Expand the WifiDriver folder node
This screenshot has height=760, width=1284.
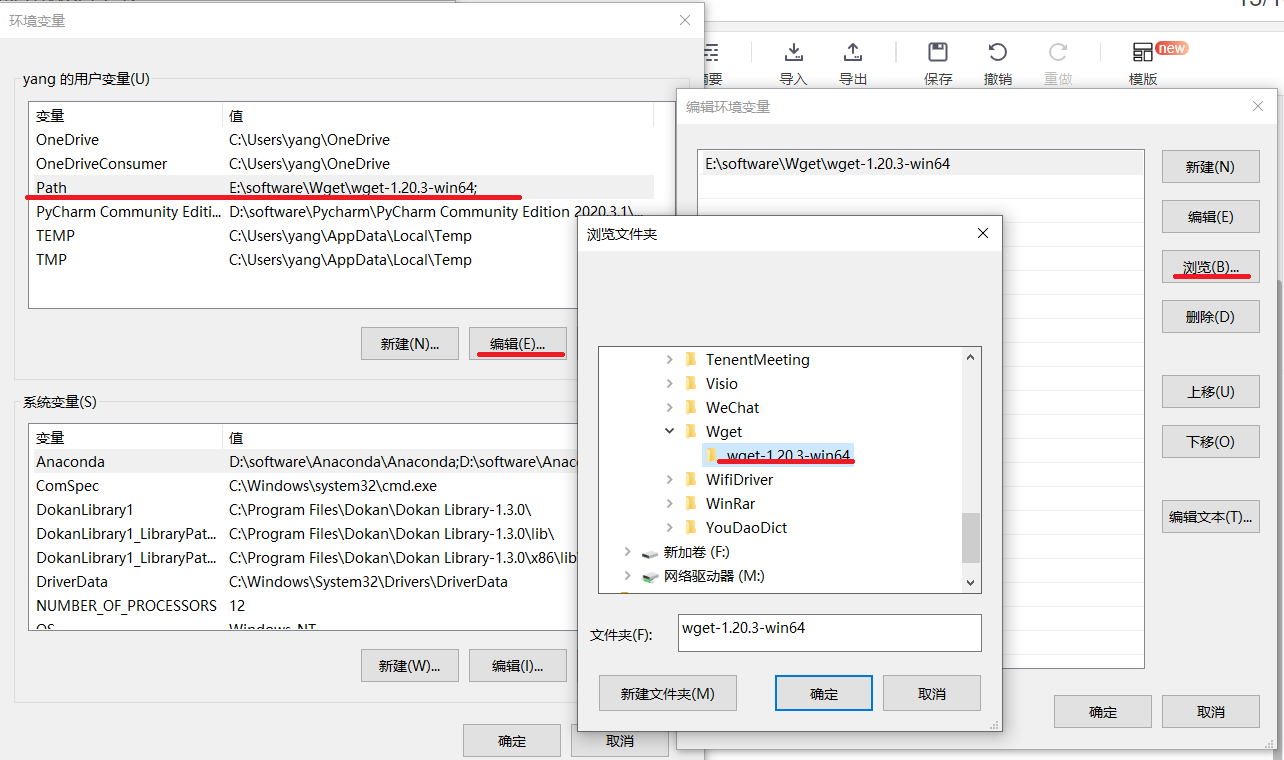tap(670, 479)
